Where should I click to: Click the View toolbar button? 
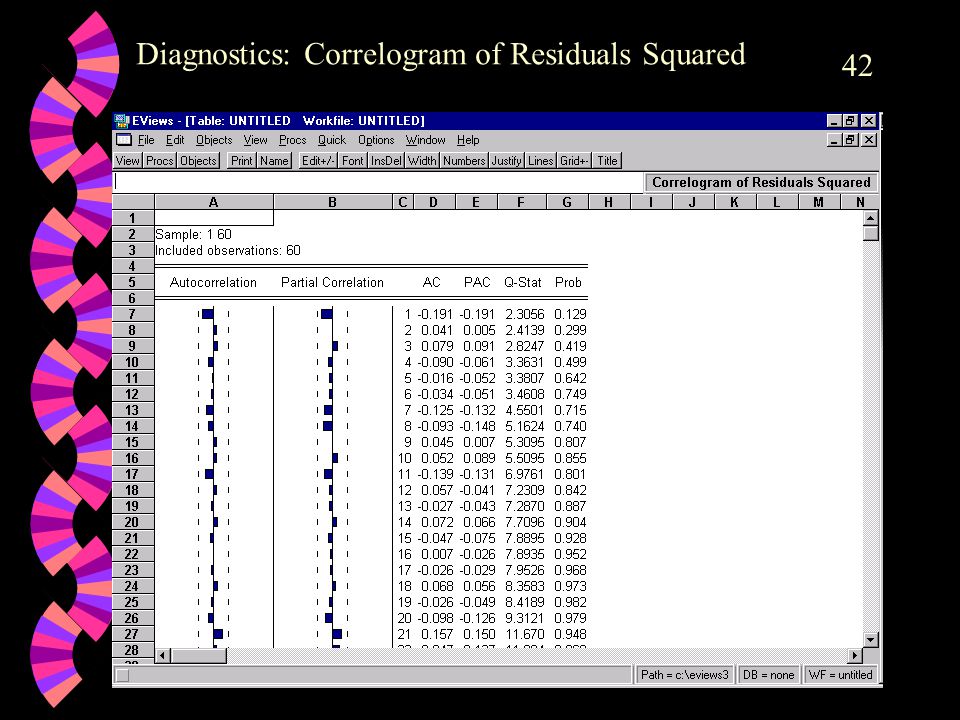point(127,160)
